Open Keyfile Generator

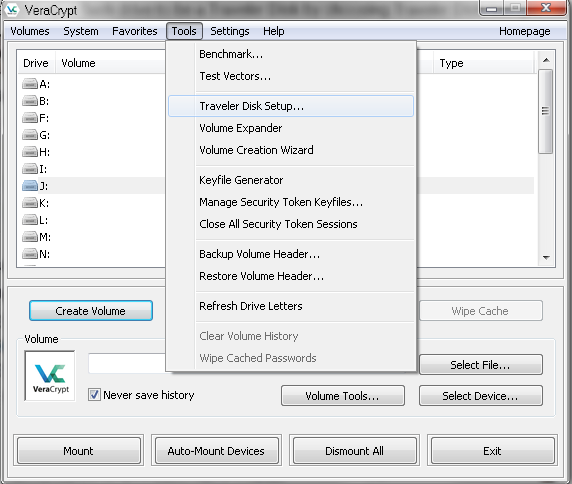(x=291, y=180)
